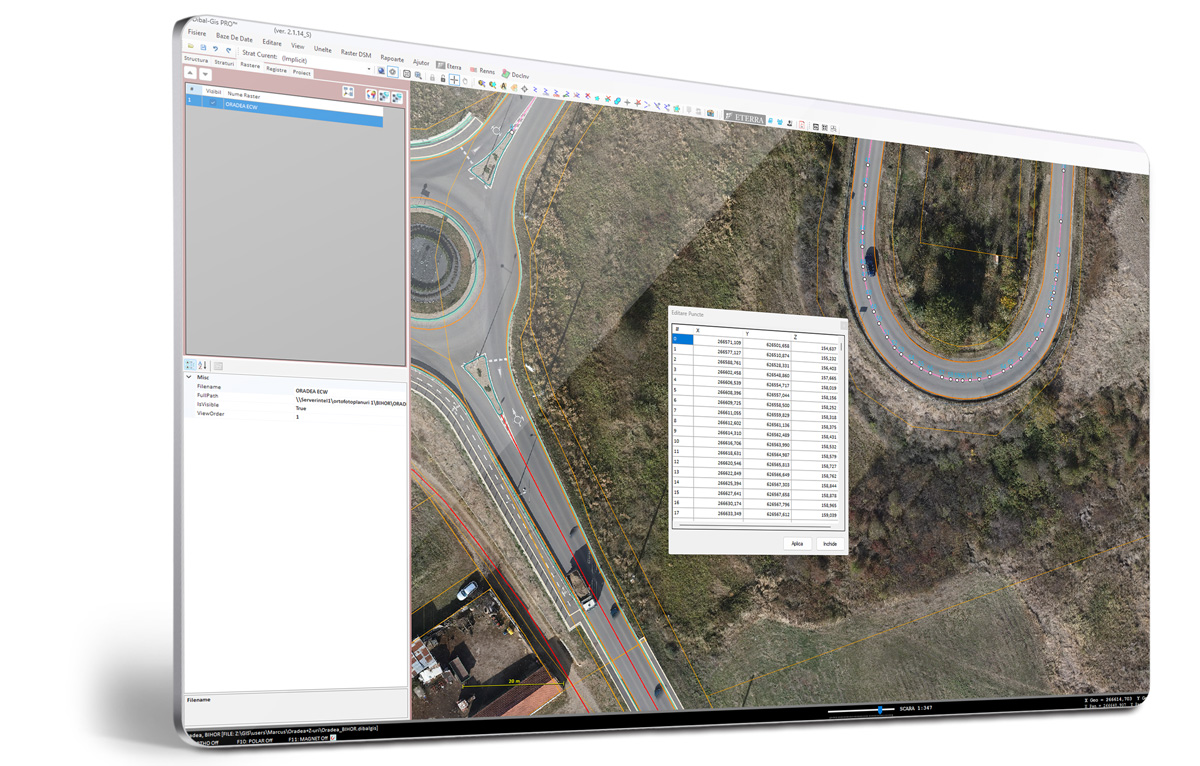Image resolution: width=1200 pixels, height=766 pixels.
Task: Click the categorized properties view icon
Action: coord(191,366)
